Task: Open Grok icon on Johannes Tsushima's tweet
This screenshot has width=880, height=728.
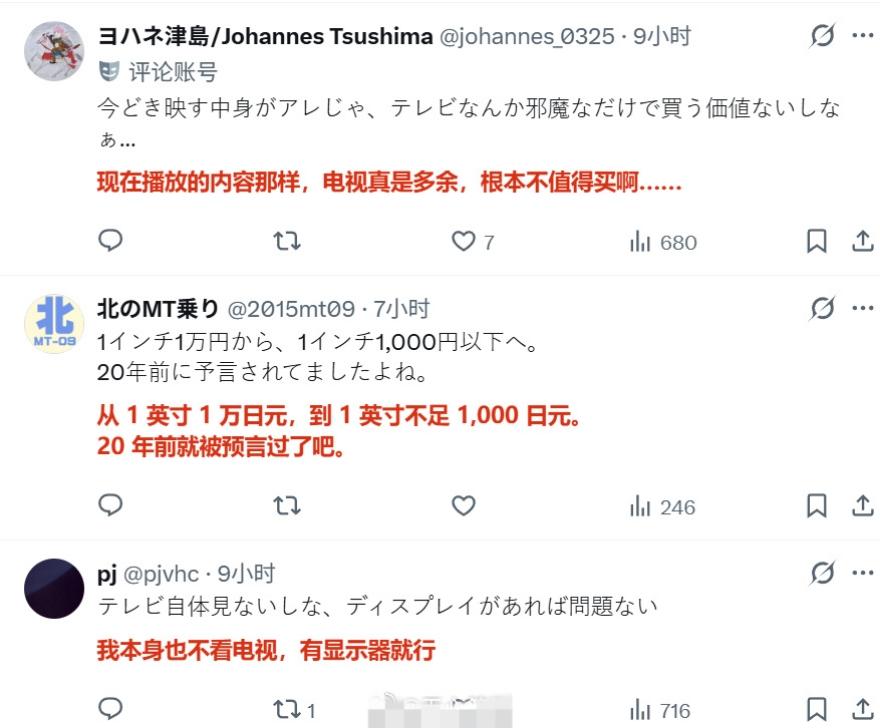Action: tap(822, 36)
